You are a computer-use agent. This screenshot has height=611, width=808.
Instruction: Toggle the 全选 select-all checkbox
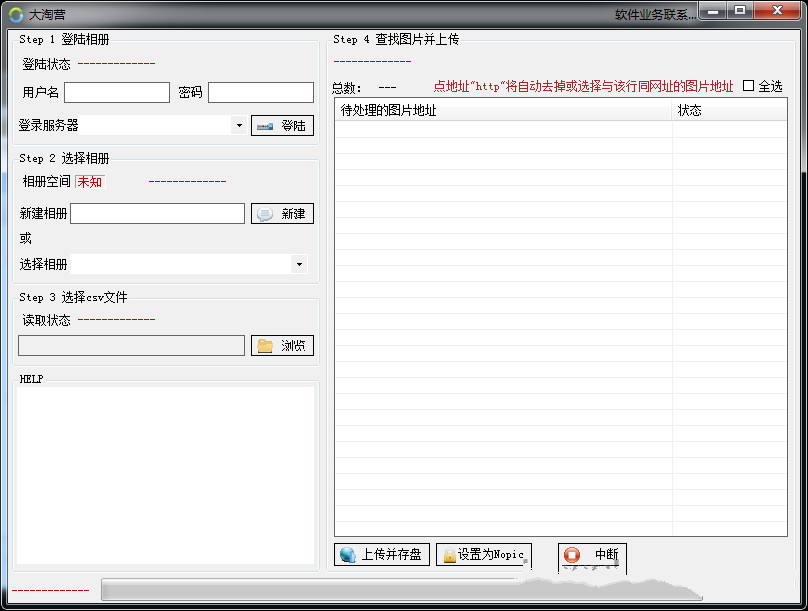(x=748, y=86)
